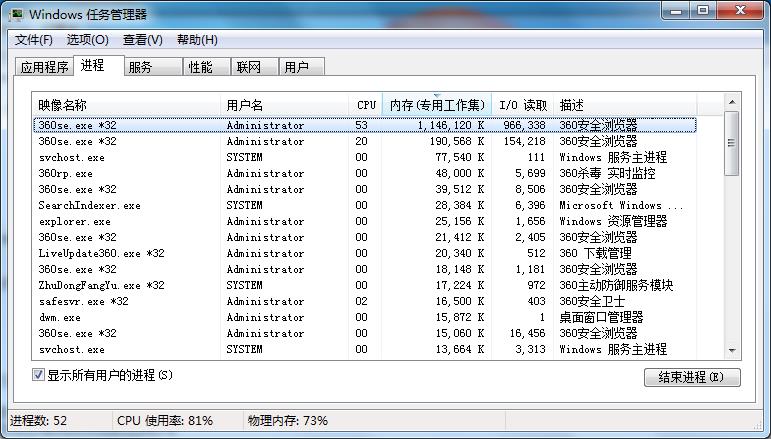Minimize the Task Manager window

pyautogui.click(x=676, y=10)
